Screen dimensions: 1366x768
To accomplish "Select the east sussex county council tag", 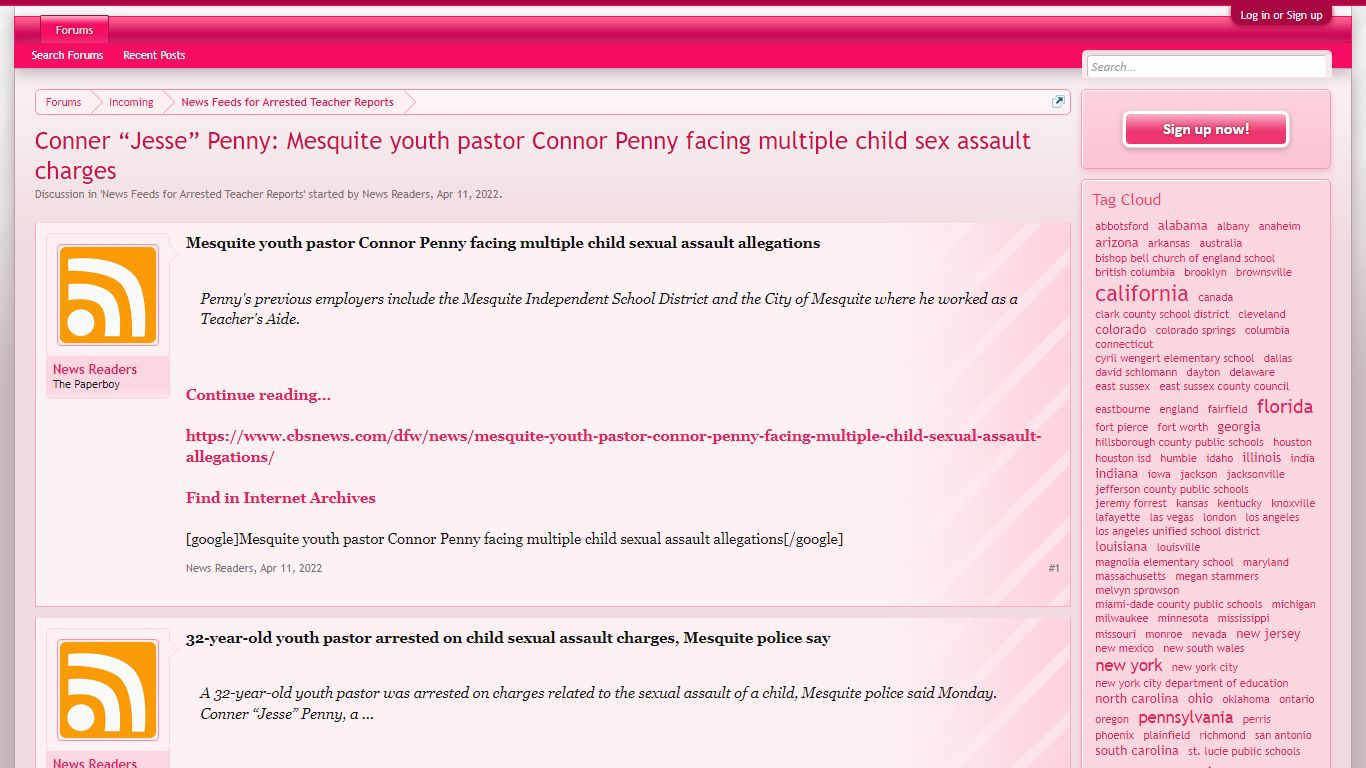I will [1224, 386].
